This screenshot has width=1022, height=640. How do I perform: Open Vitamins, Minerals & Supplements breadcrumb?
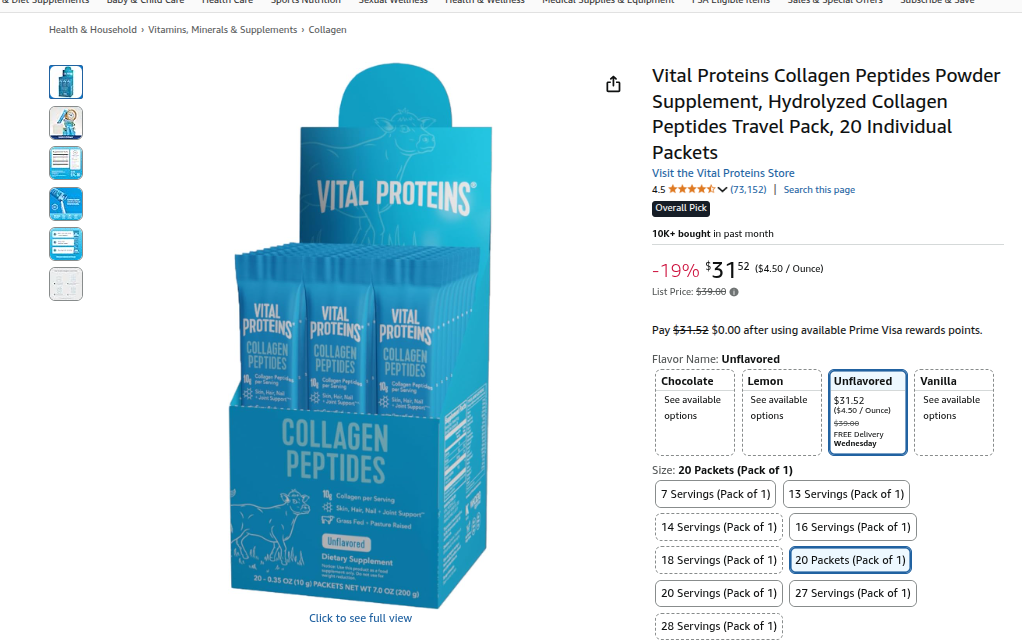point(222,30)
